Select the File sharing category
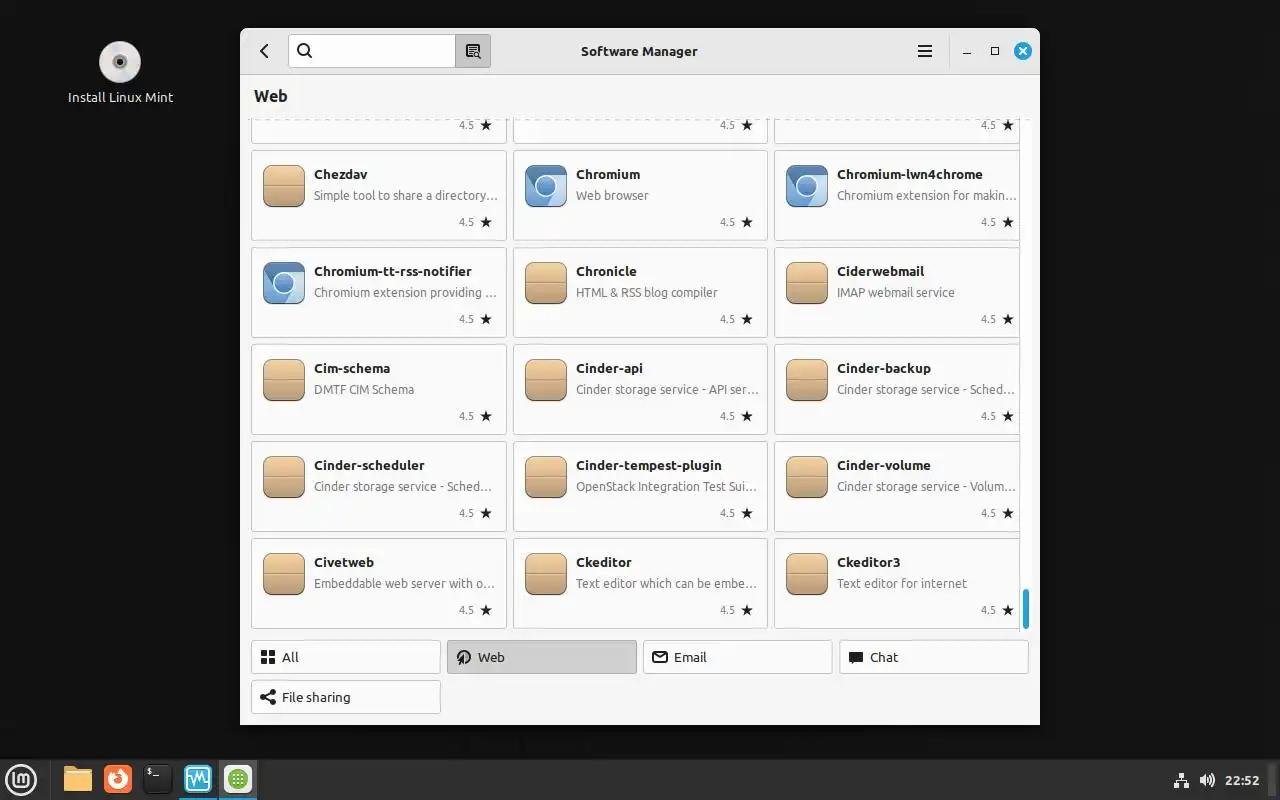This screenshot has height=800, width=1280. (x=346, y=697)
